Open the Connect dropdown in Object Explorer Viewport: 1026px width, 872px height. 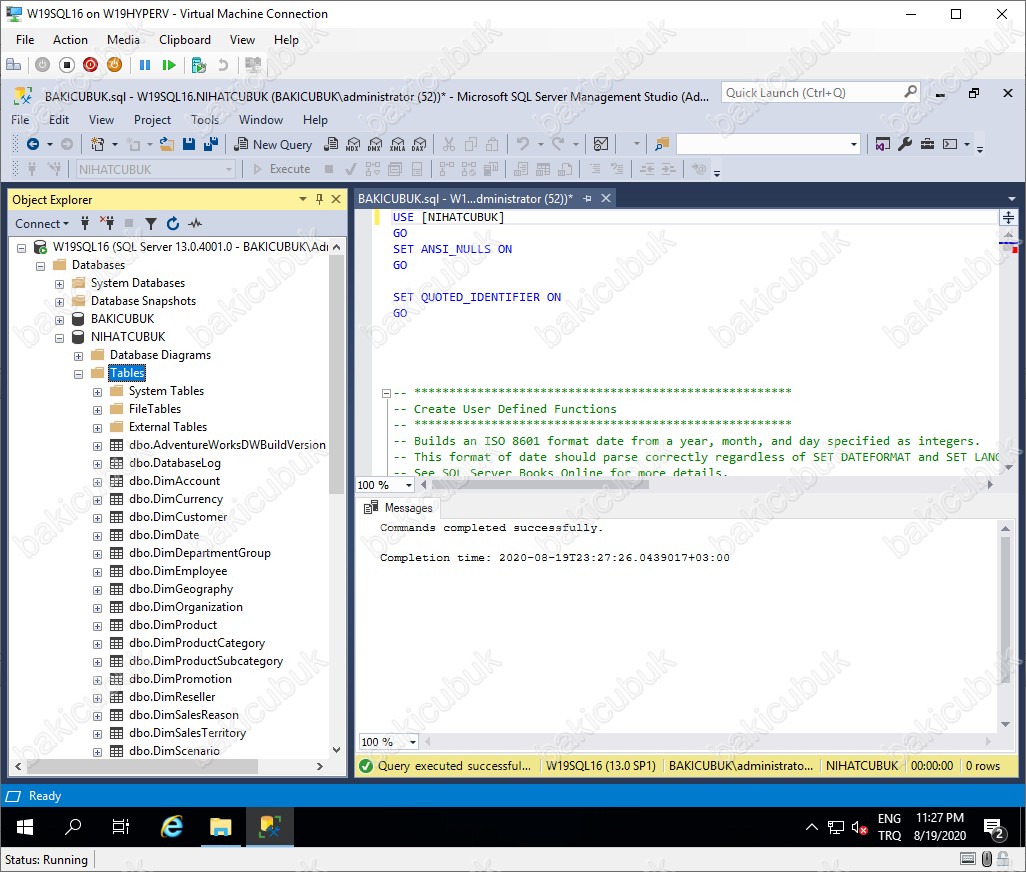click(x=42, y=224)
